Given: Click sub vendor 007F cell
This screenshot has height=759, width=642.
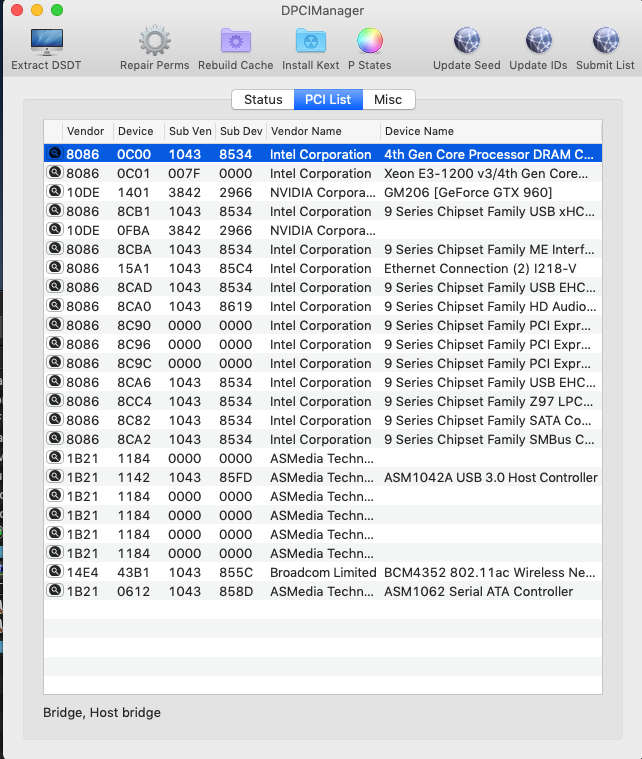Looking at the screenshot, I should [184, 174].
